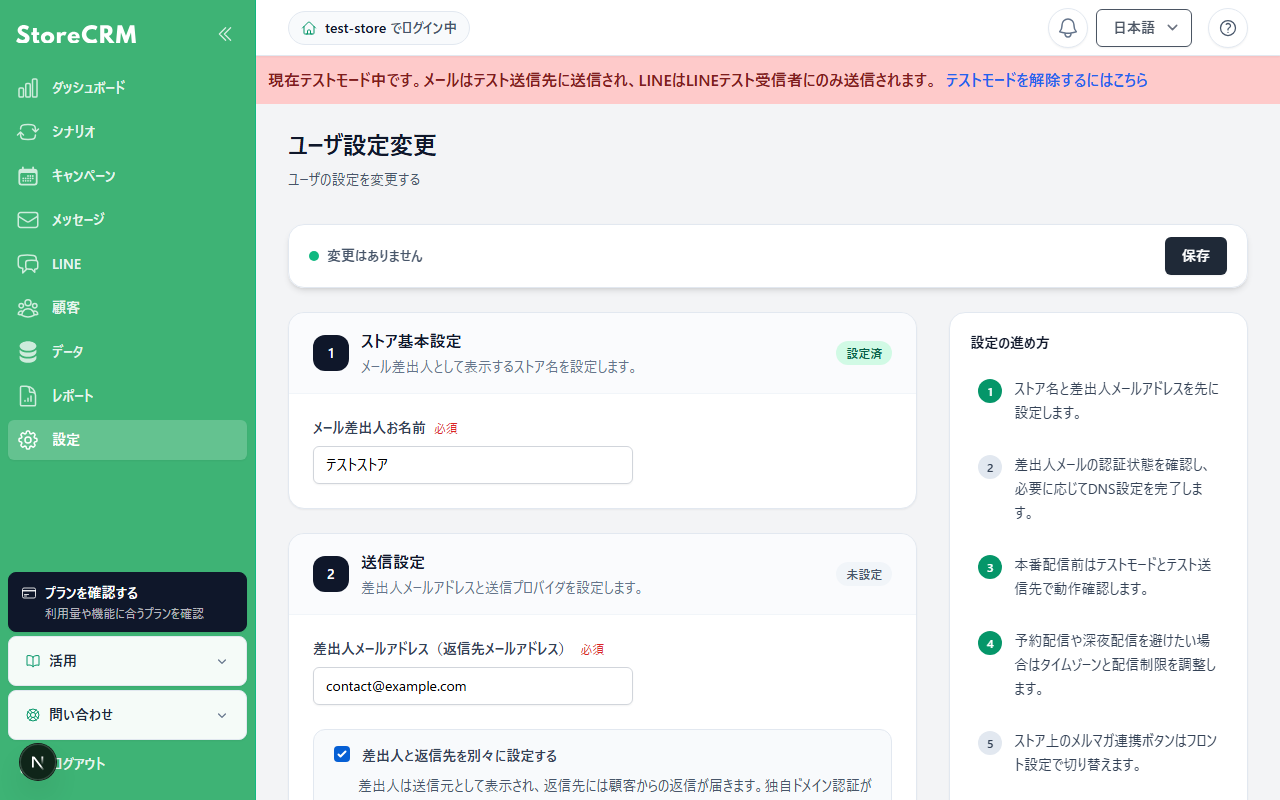Click the 設定済 status badge
1280x800 pixels.
point(864,353)
